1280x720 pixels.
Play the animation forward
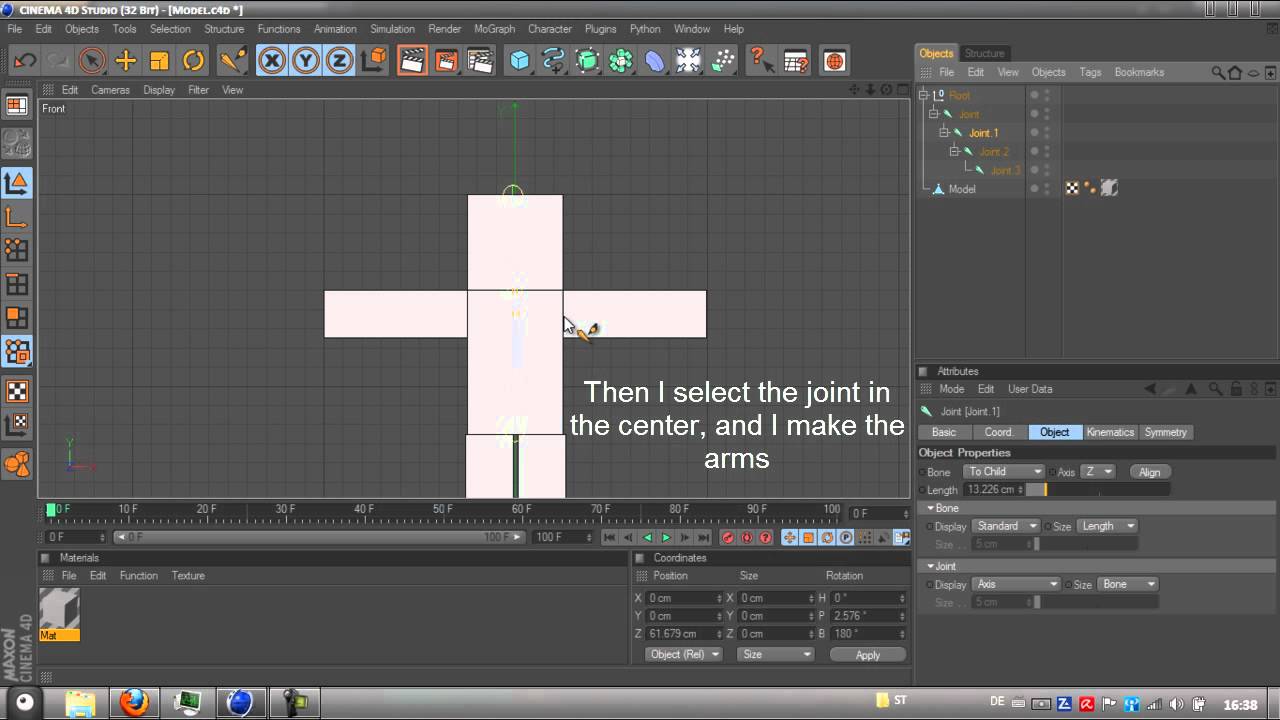(666, 538)
